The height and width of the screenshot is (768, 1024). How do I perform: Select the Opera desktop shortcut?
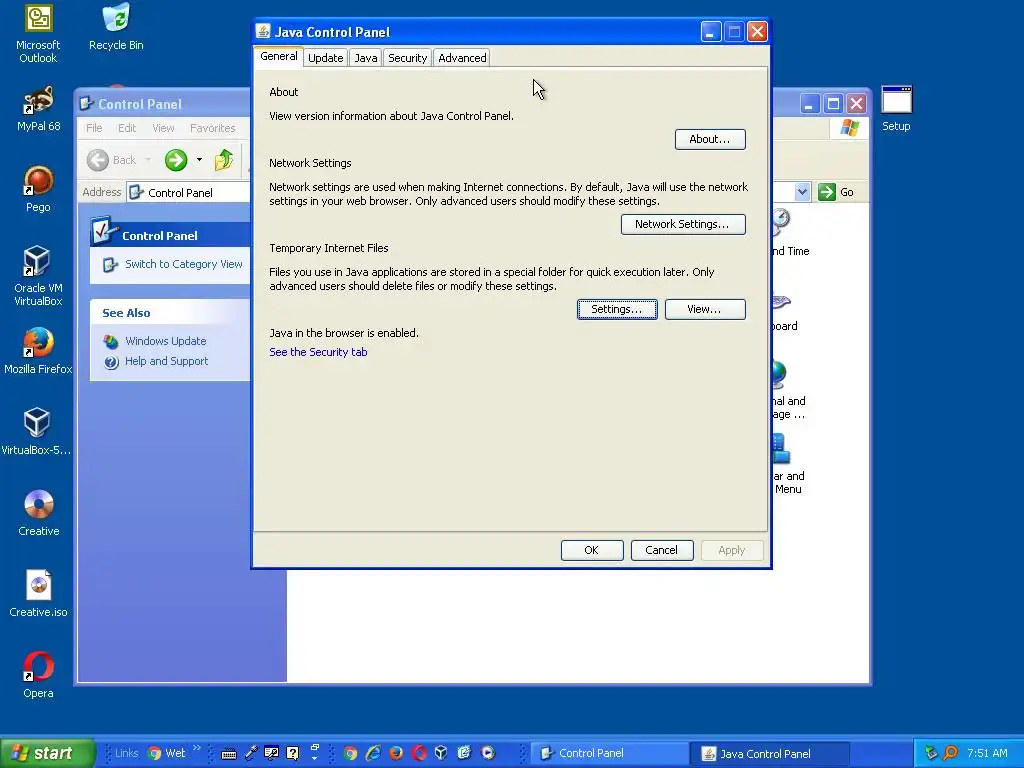39,675
